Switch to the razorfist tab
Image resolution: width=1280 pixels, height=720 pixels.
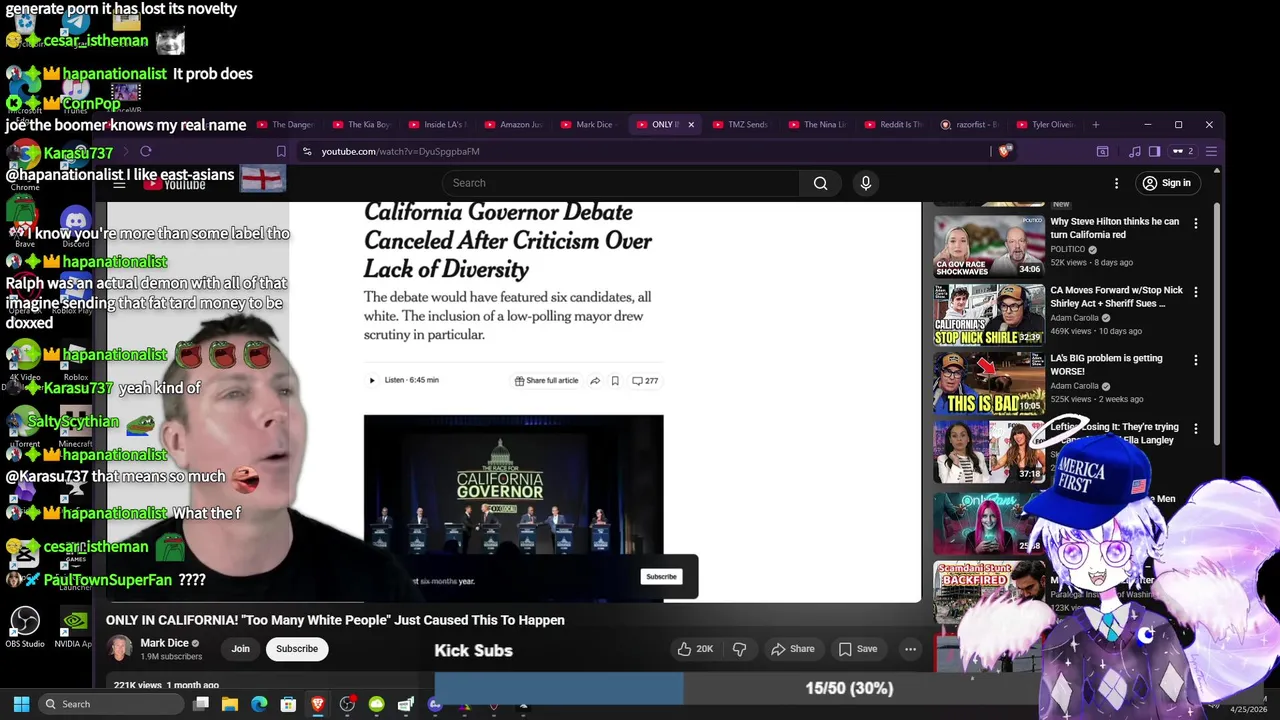click(969, 125)
